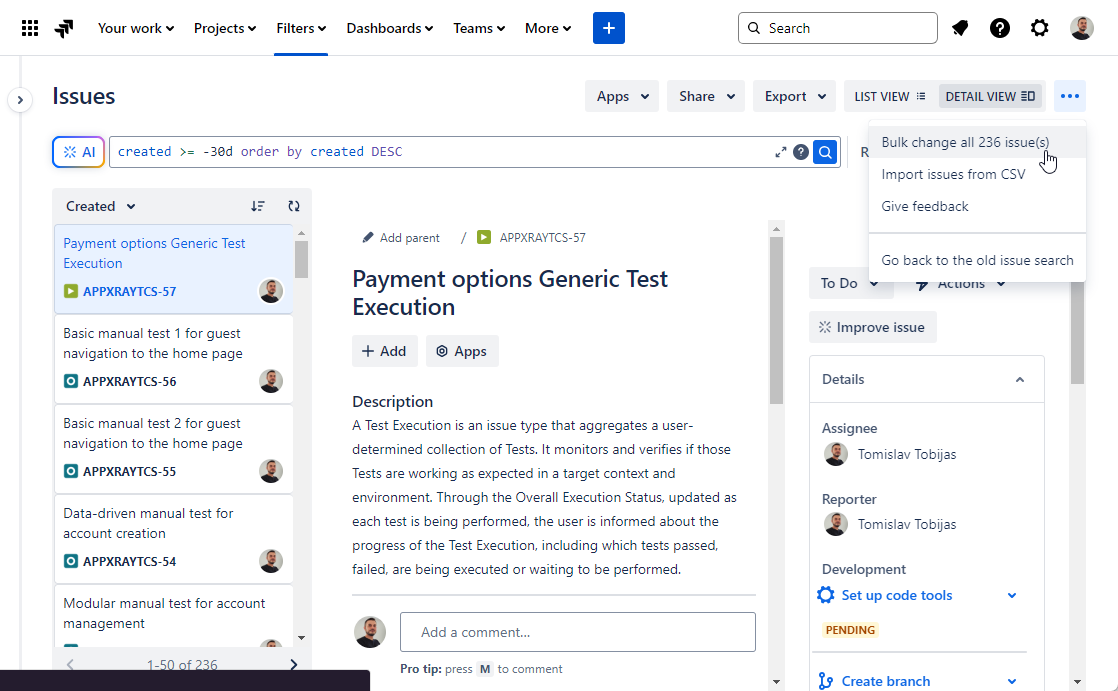The height and width of the screenshot is (691, 1118).
Task: Open the notifications bell
Action: click(x=960, y=27)
